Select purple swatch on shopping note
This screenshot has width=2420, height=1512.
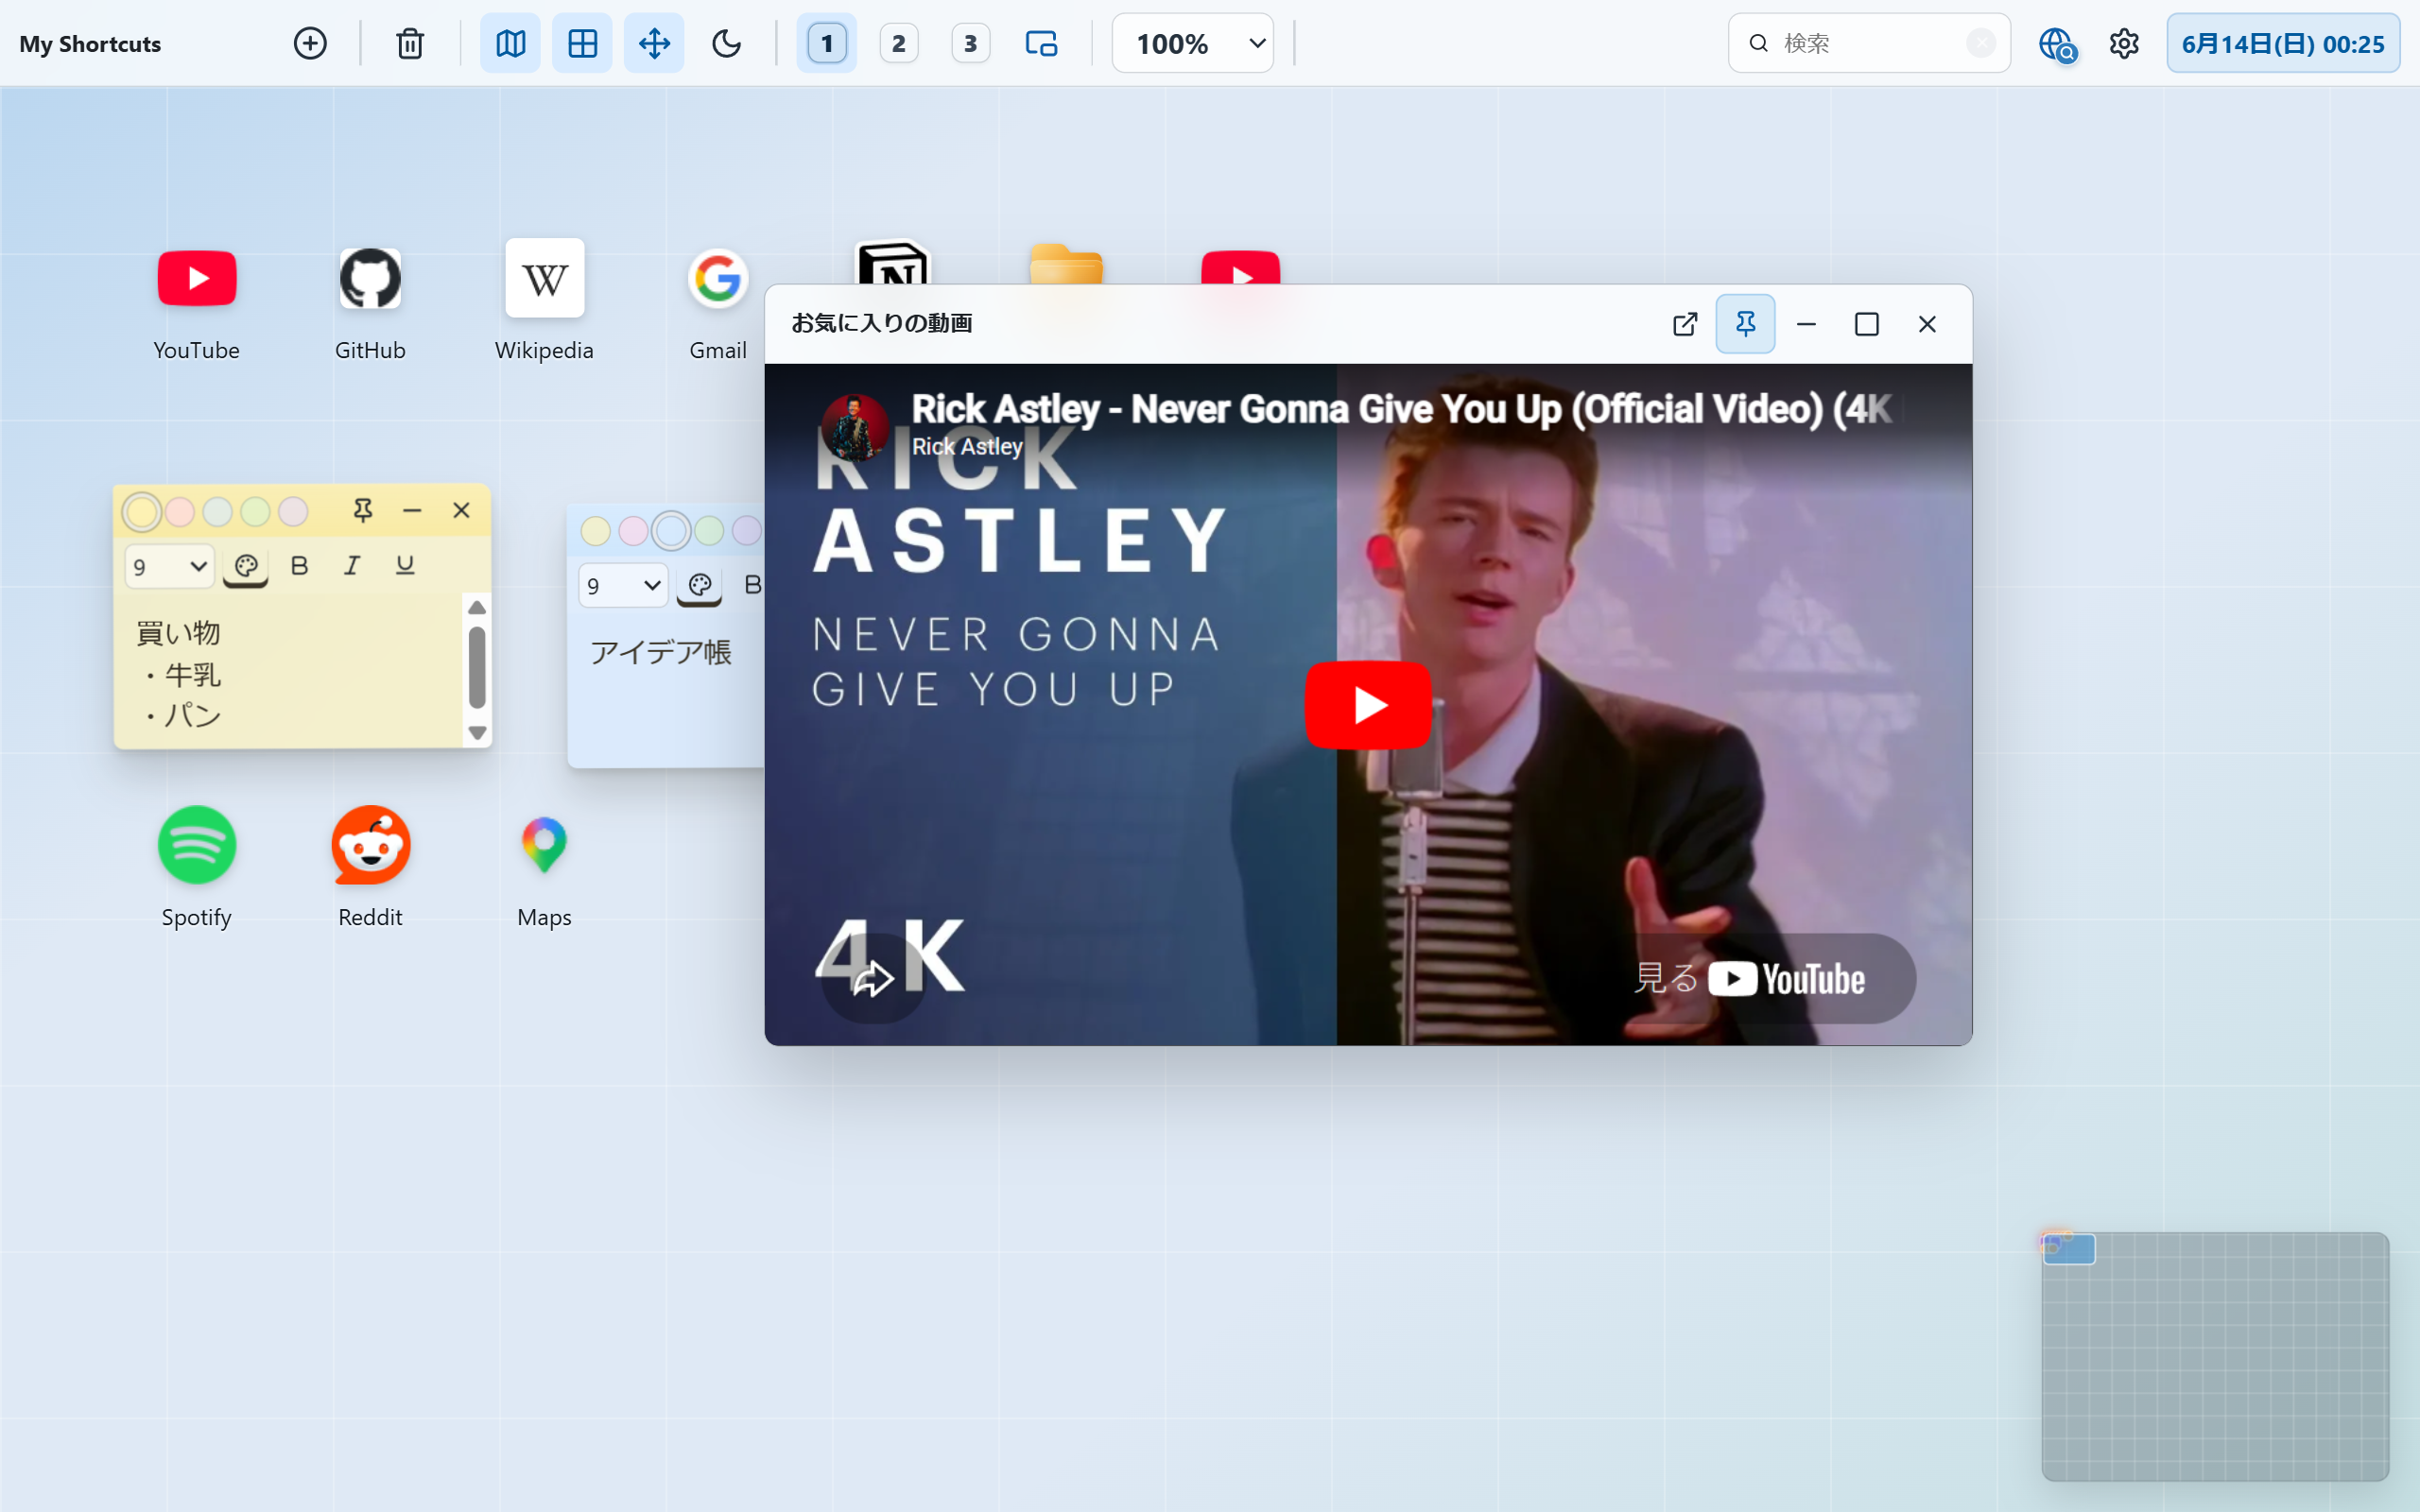[293, 512]
